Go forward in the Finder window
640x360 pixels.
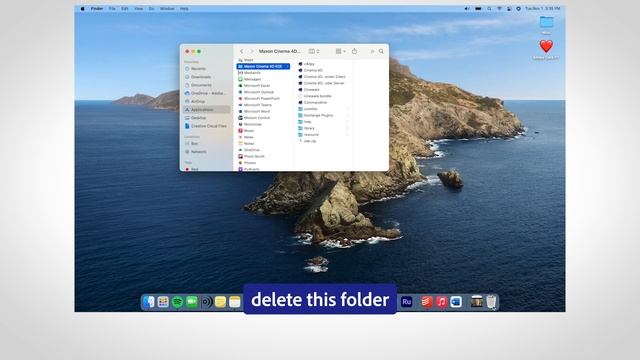coord(251,51)
